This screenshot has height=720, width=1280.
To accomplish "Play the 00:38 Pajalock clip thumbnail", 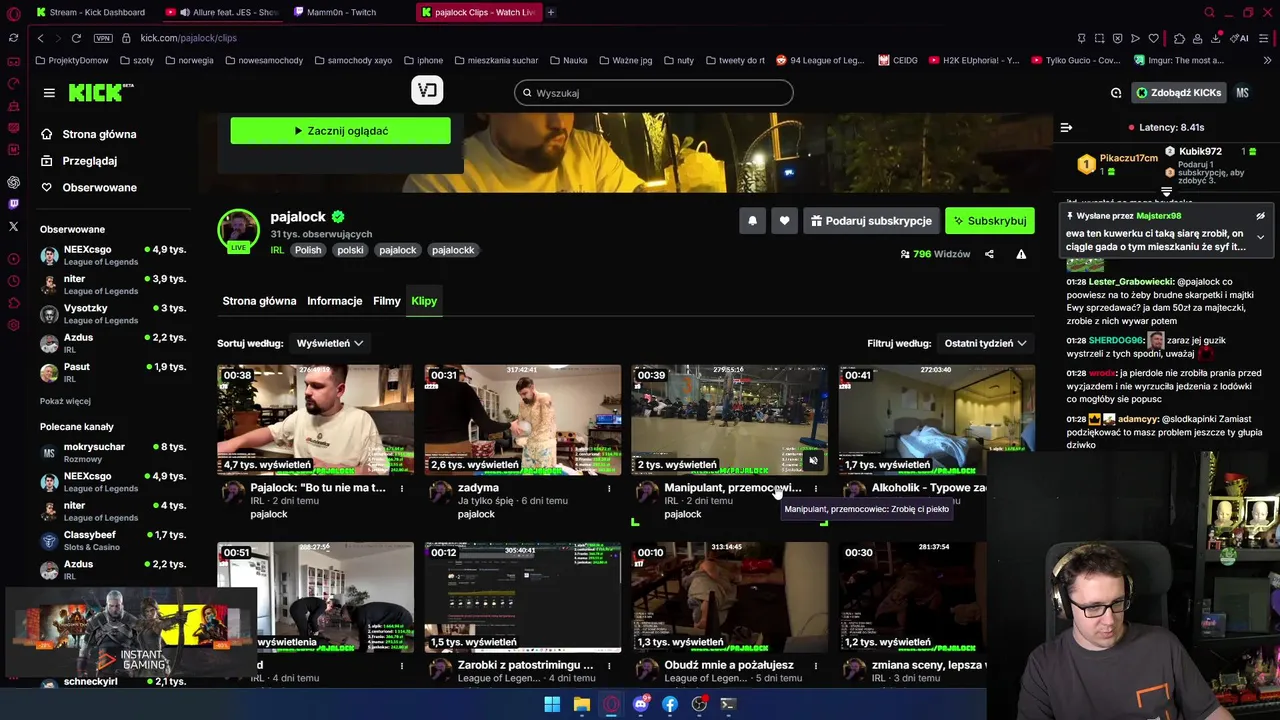I will click(315, 420).
